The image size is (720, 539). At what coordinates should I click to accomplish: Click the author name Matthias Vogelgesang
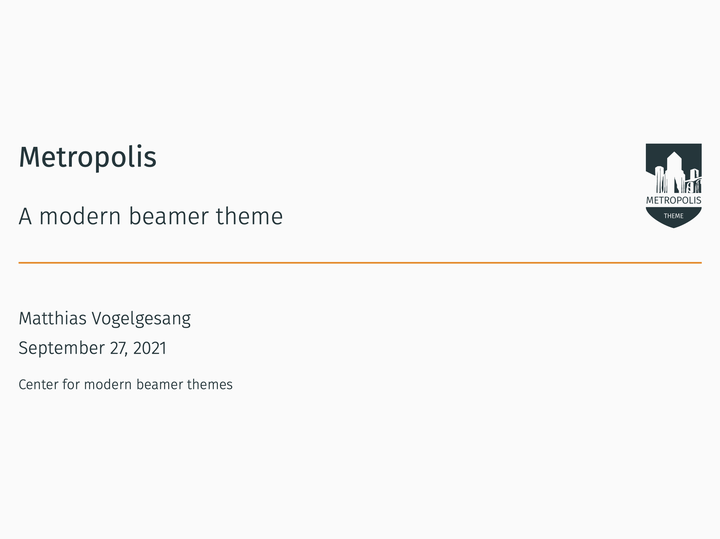104,319
